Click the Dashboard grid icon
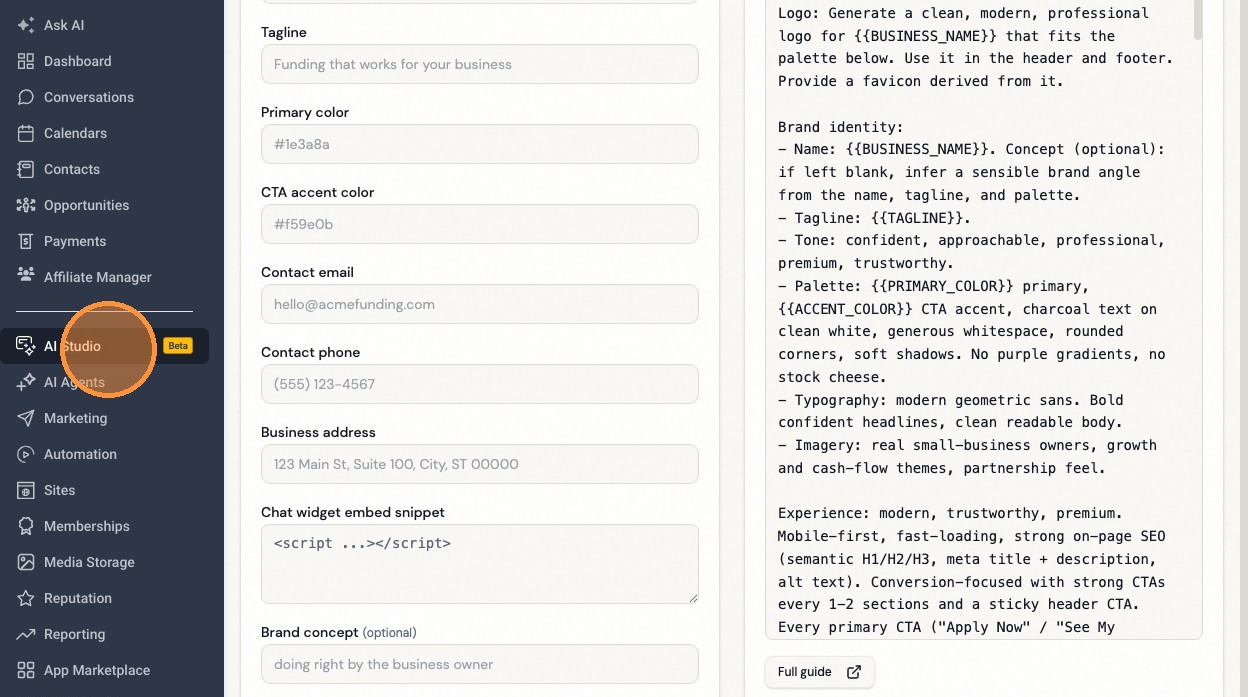Image resolution: width=1248 pixels, height=697 pixels. click(x=26, y=61)
